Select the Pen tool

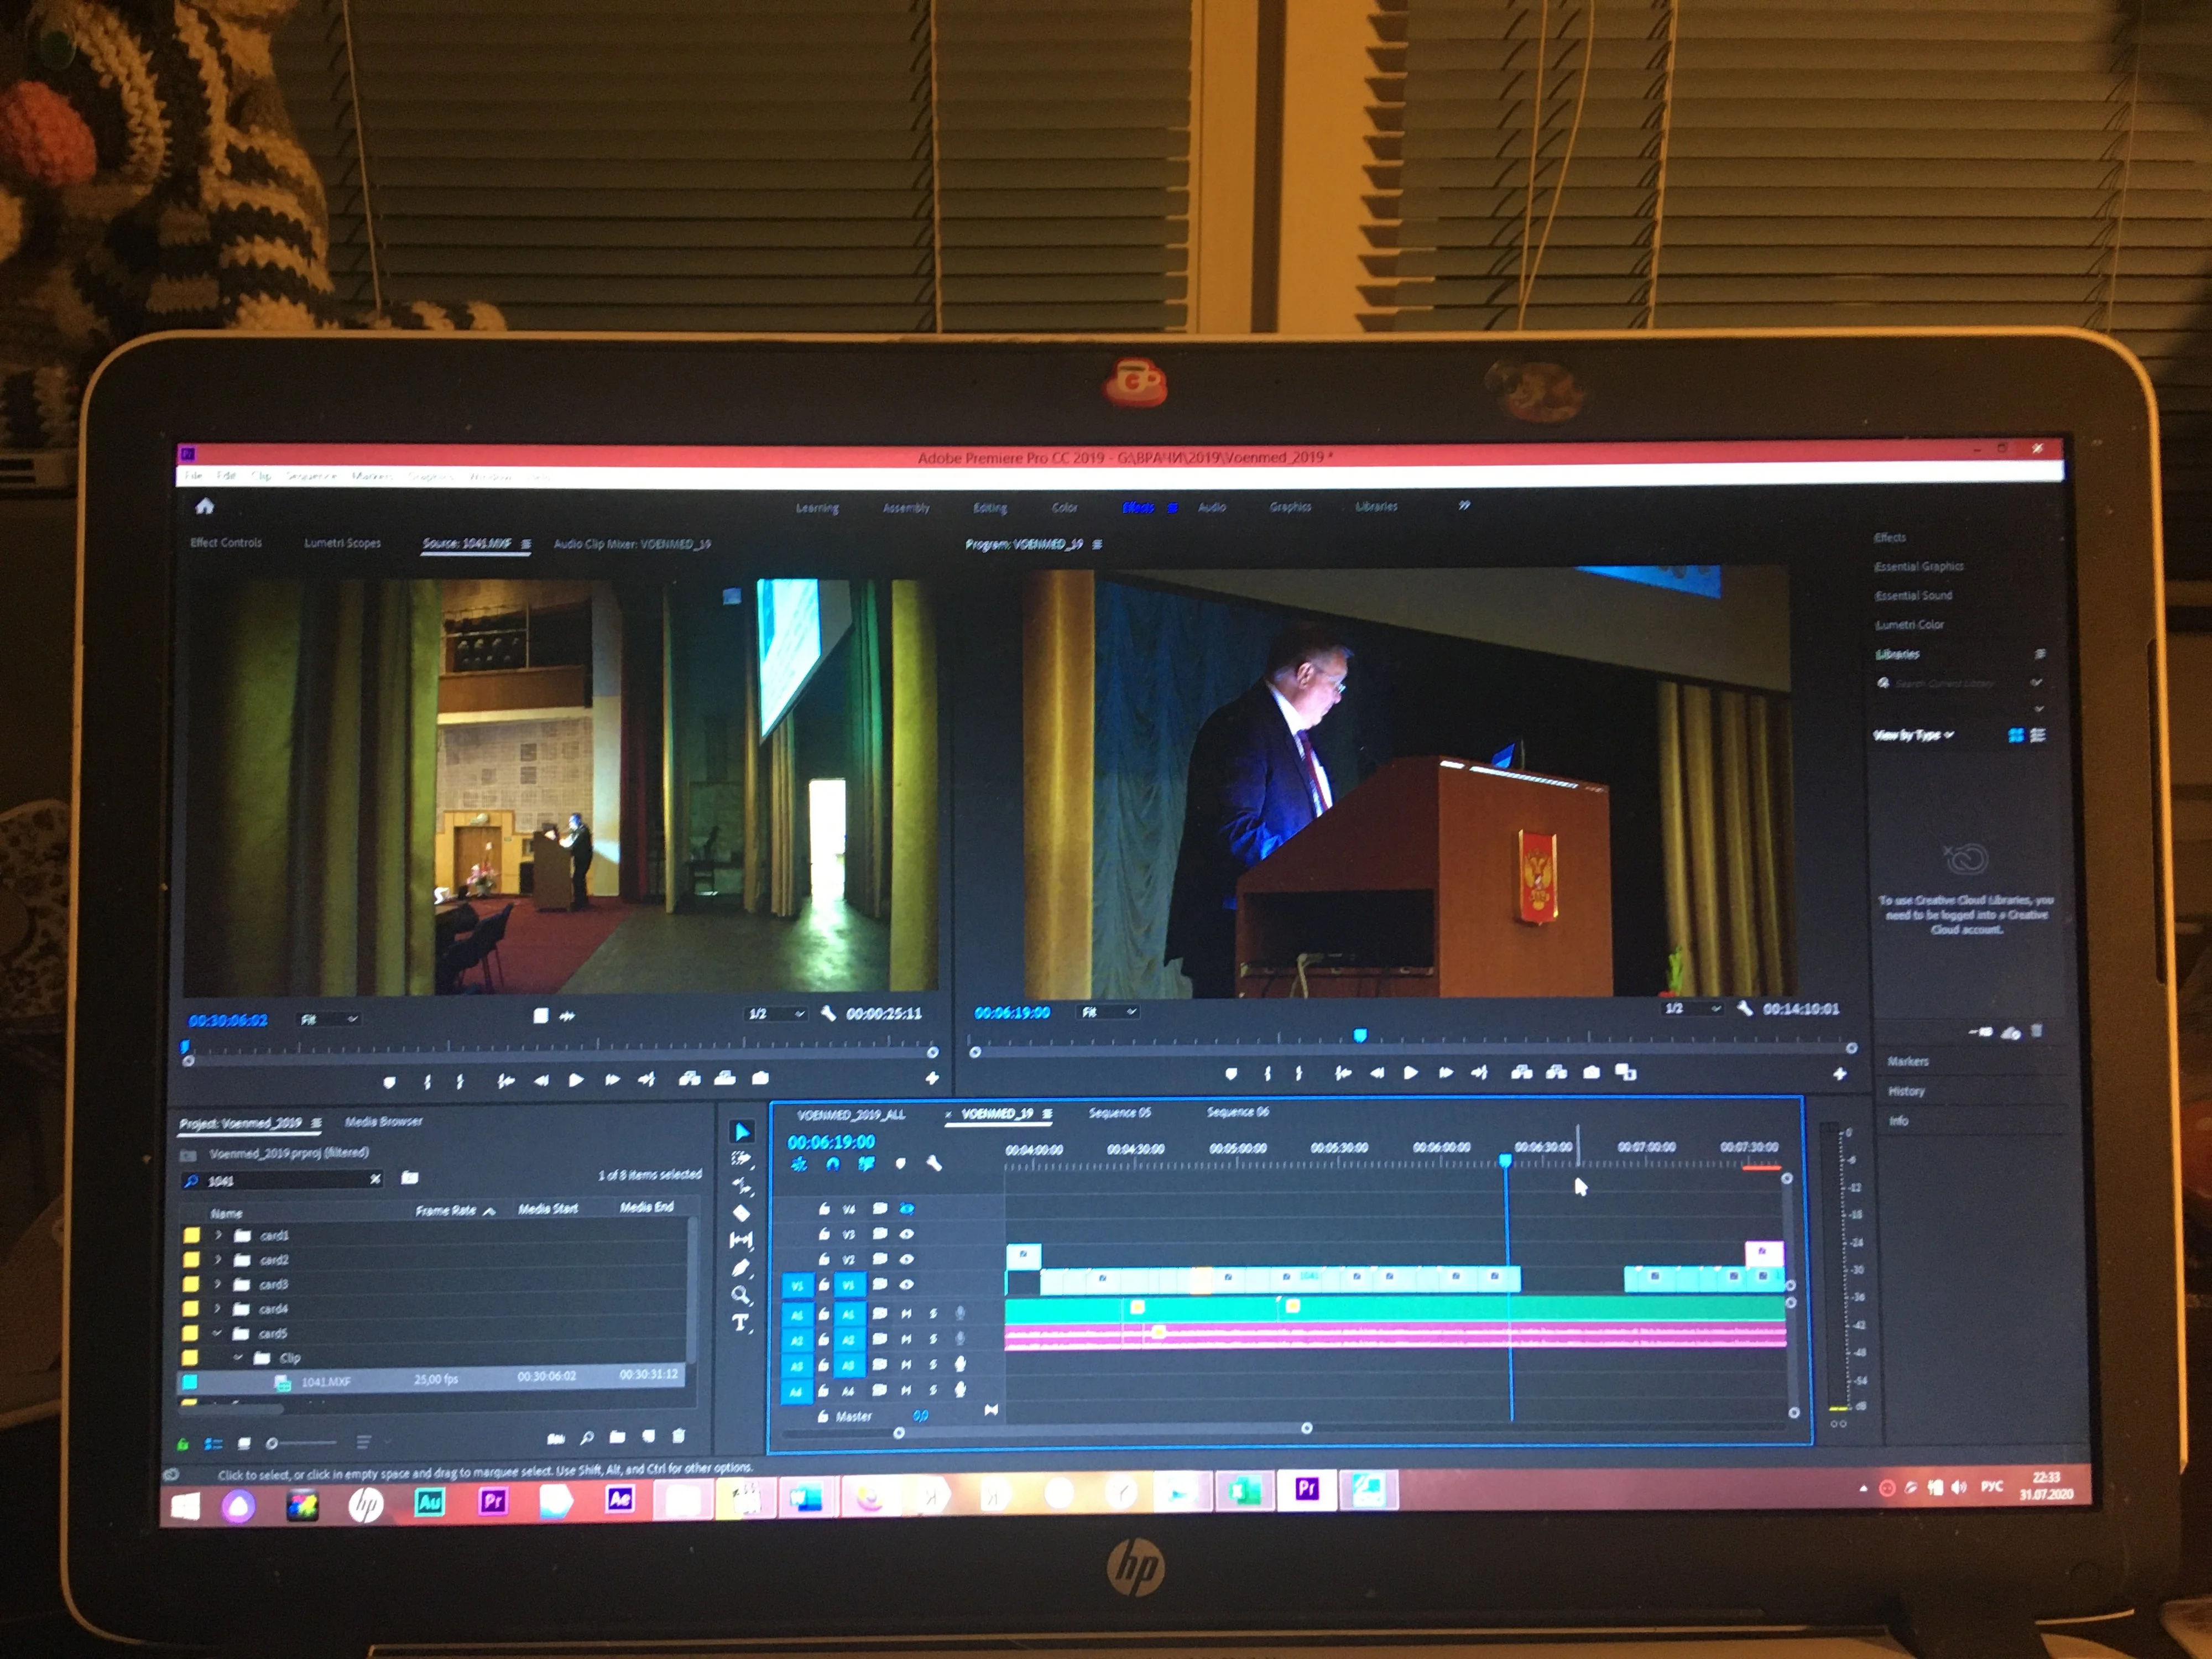click(740, 1268)
